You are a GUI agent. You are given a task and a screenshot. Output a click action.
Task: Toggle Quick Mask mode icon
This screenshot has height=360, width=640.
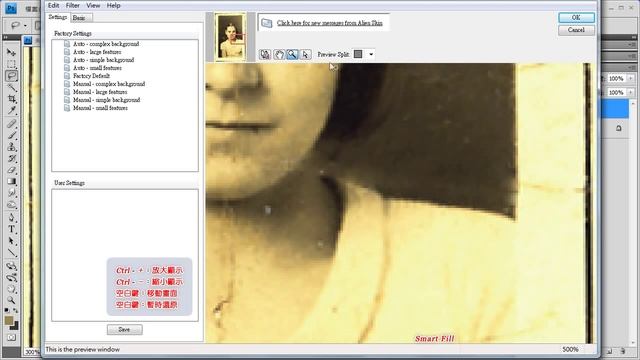11,338
